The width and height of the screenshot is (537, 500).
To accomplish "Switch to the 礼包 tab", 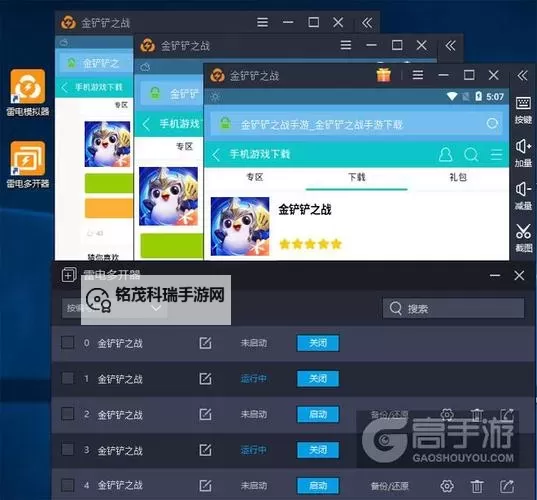I will click(458, 177).
